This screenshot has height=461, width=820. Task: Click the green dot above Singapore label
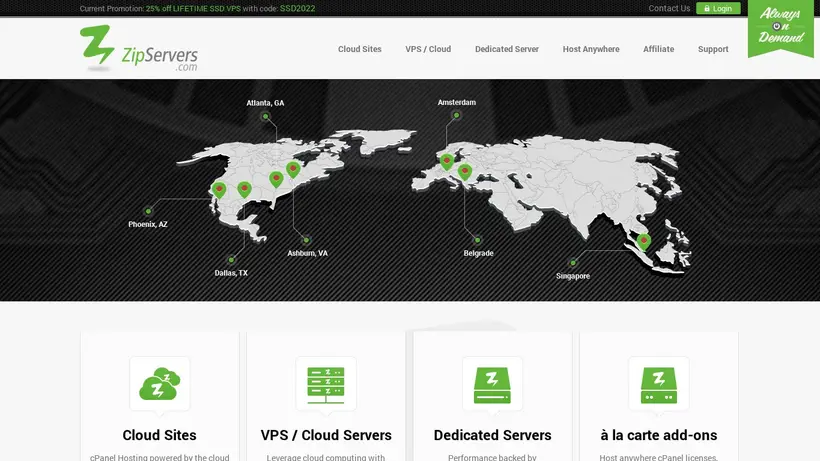coord(573,263)
